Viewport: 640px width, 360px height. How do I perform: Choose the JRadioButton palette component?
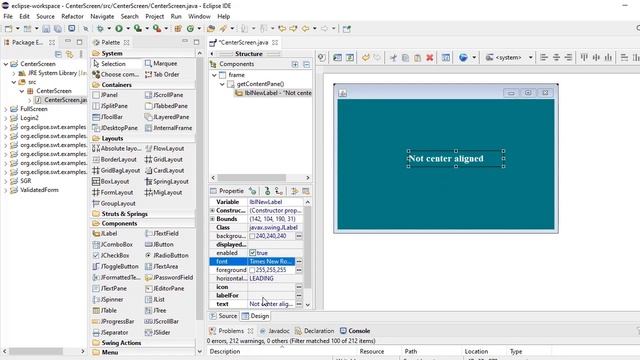(167, 256)
